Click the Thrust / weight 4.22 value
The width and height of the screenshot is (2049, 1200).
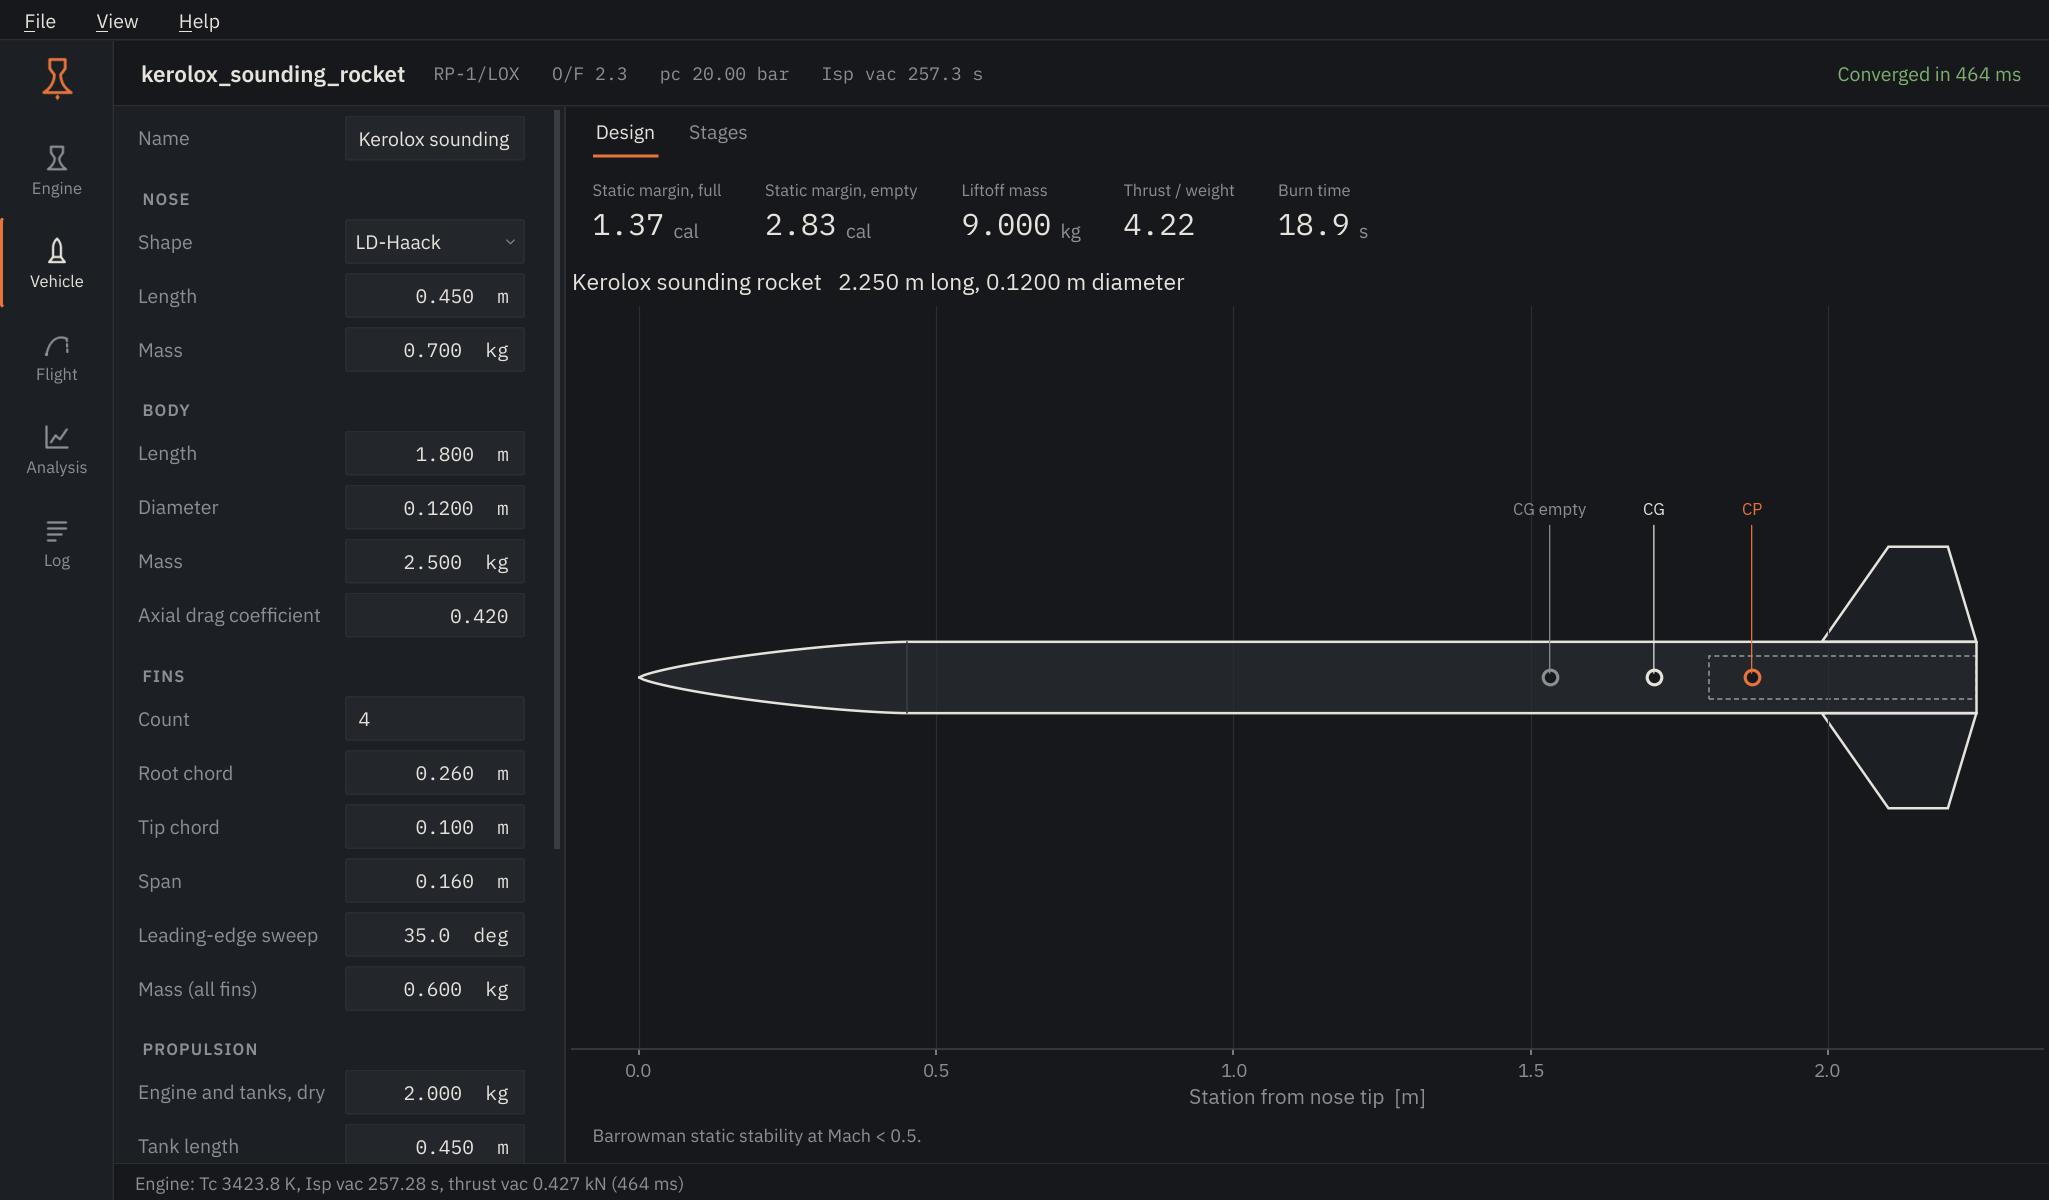[x=1159, y=226]
